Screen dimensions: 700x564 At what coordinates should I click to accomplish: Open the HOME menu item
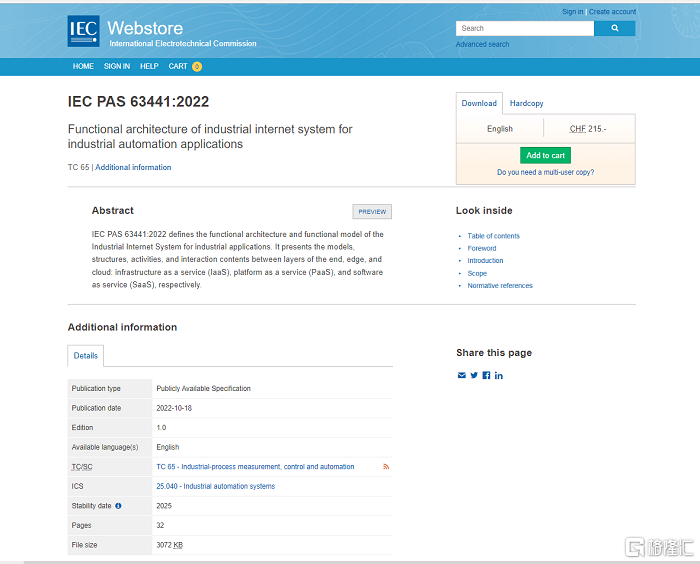pyautogui.click(x=83, y=66)
